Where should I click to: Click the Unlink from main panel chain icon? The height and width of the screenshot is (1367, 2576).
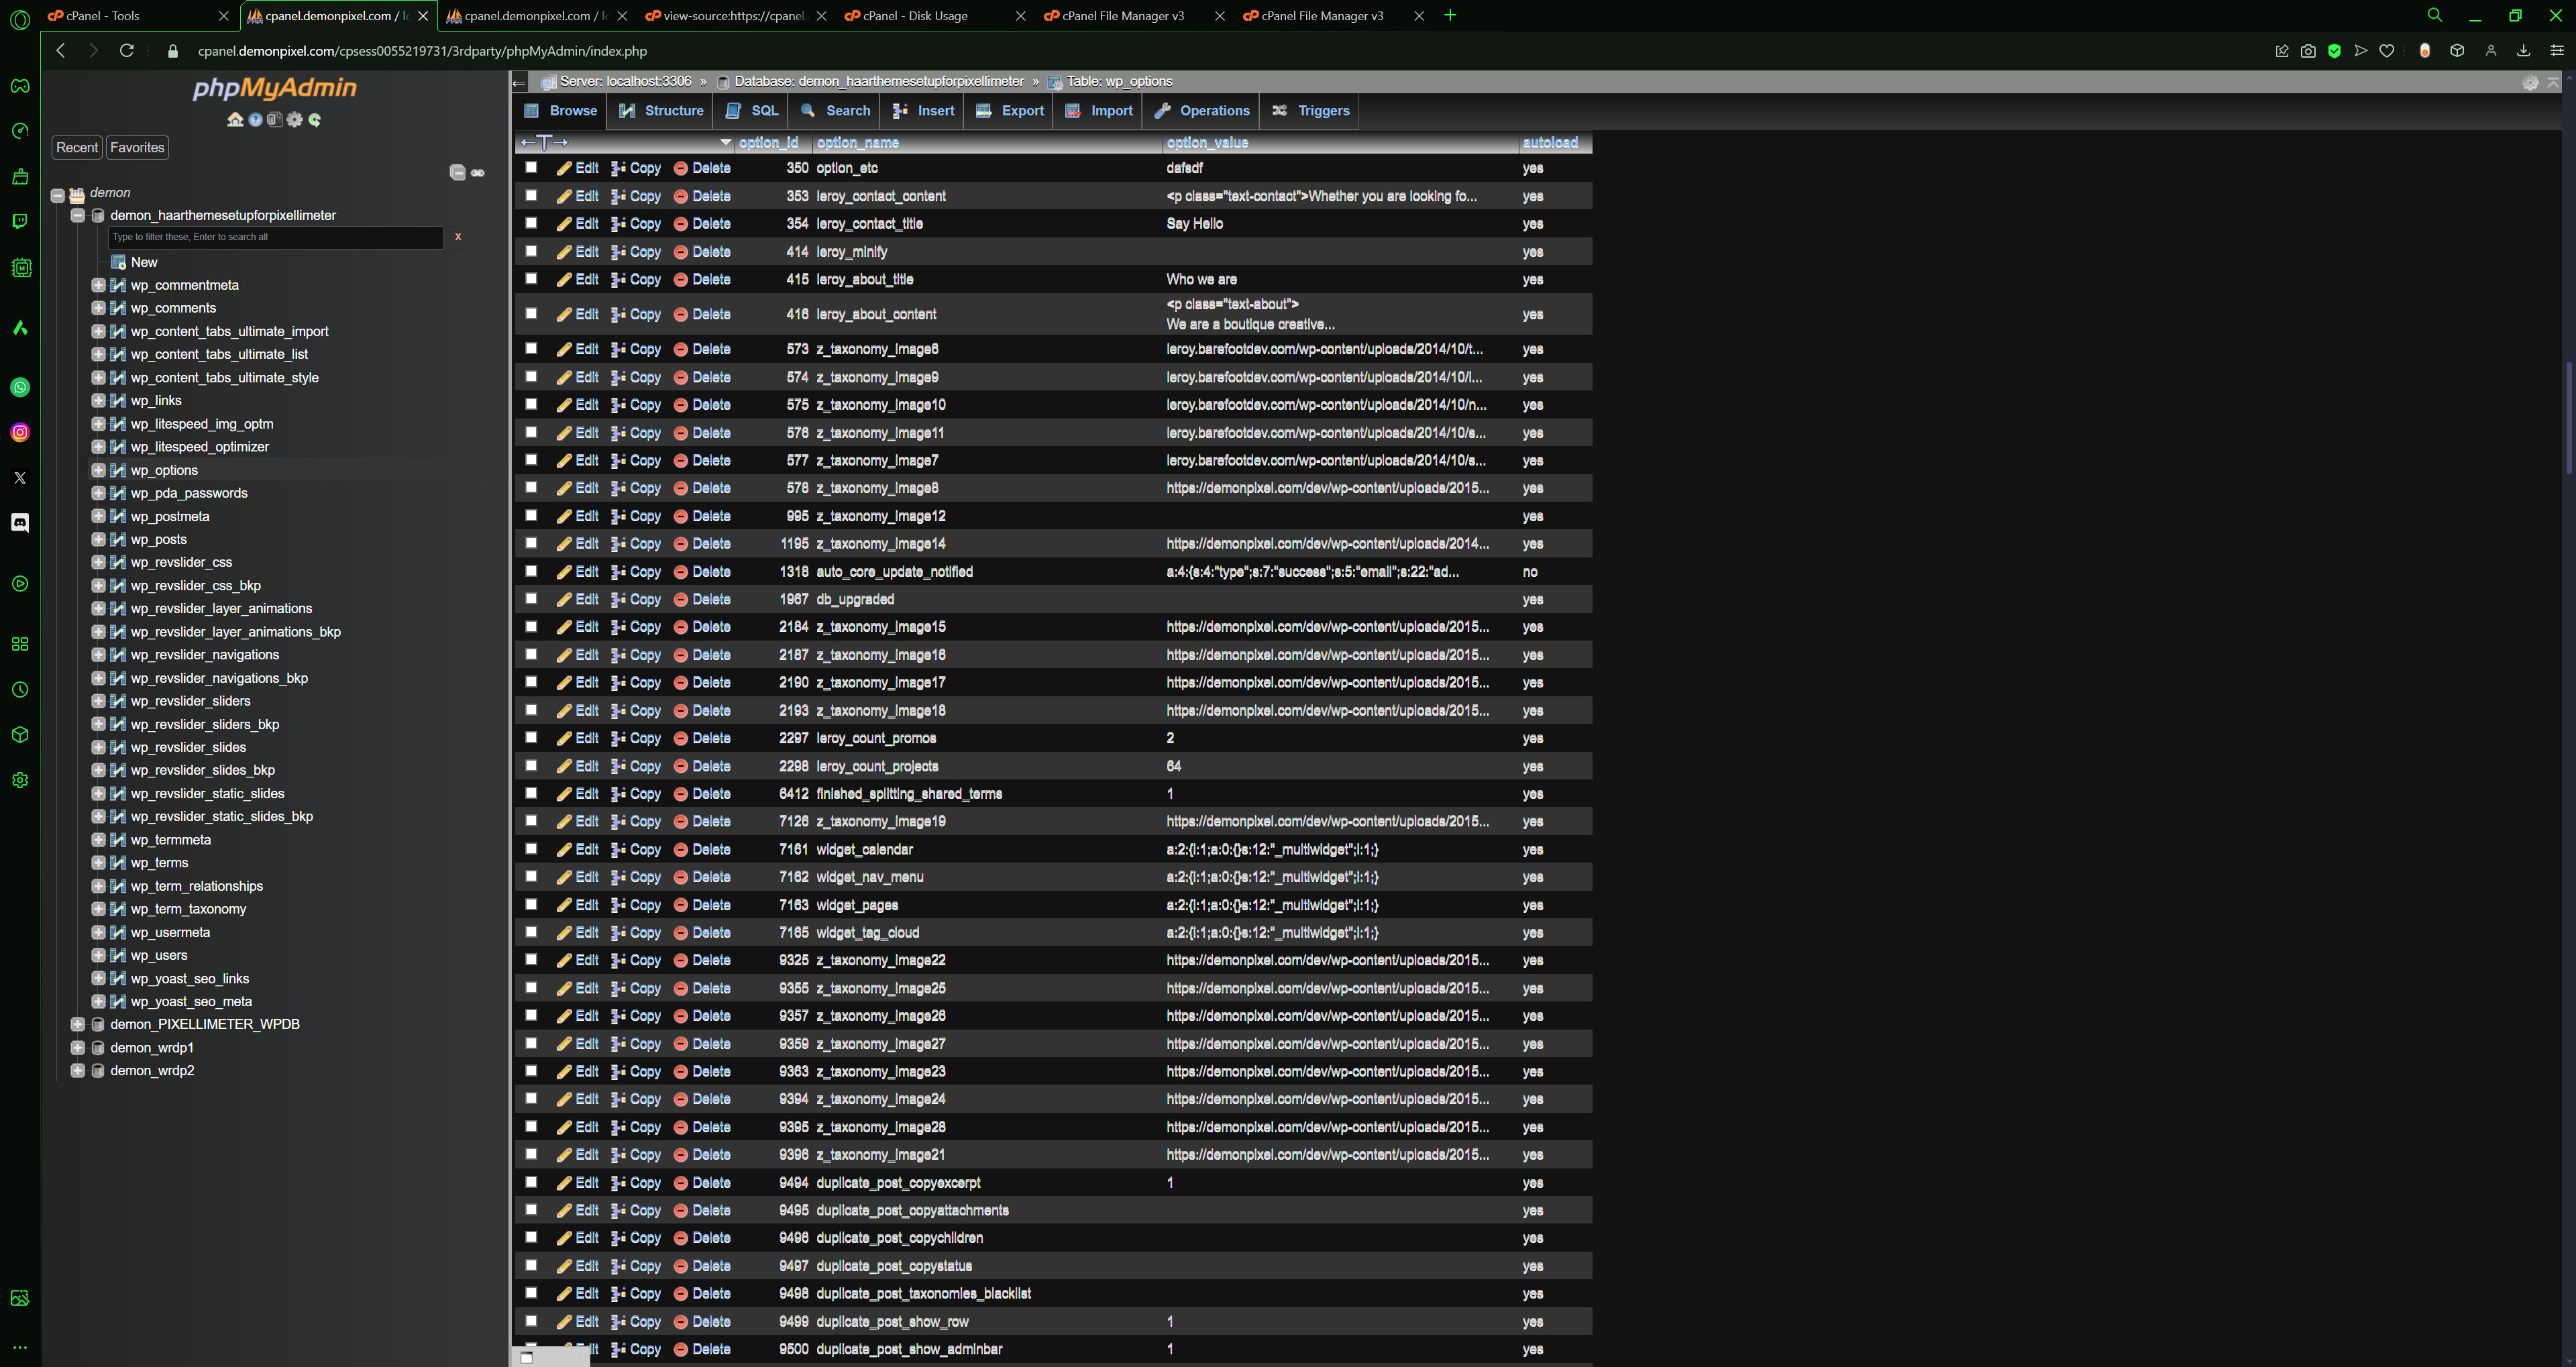point(478,173)
